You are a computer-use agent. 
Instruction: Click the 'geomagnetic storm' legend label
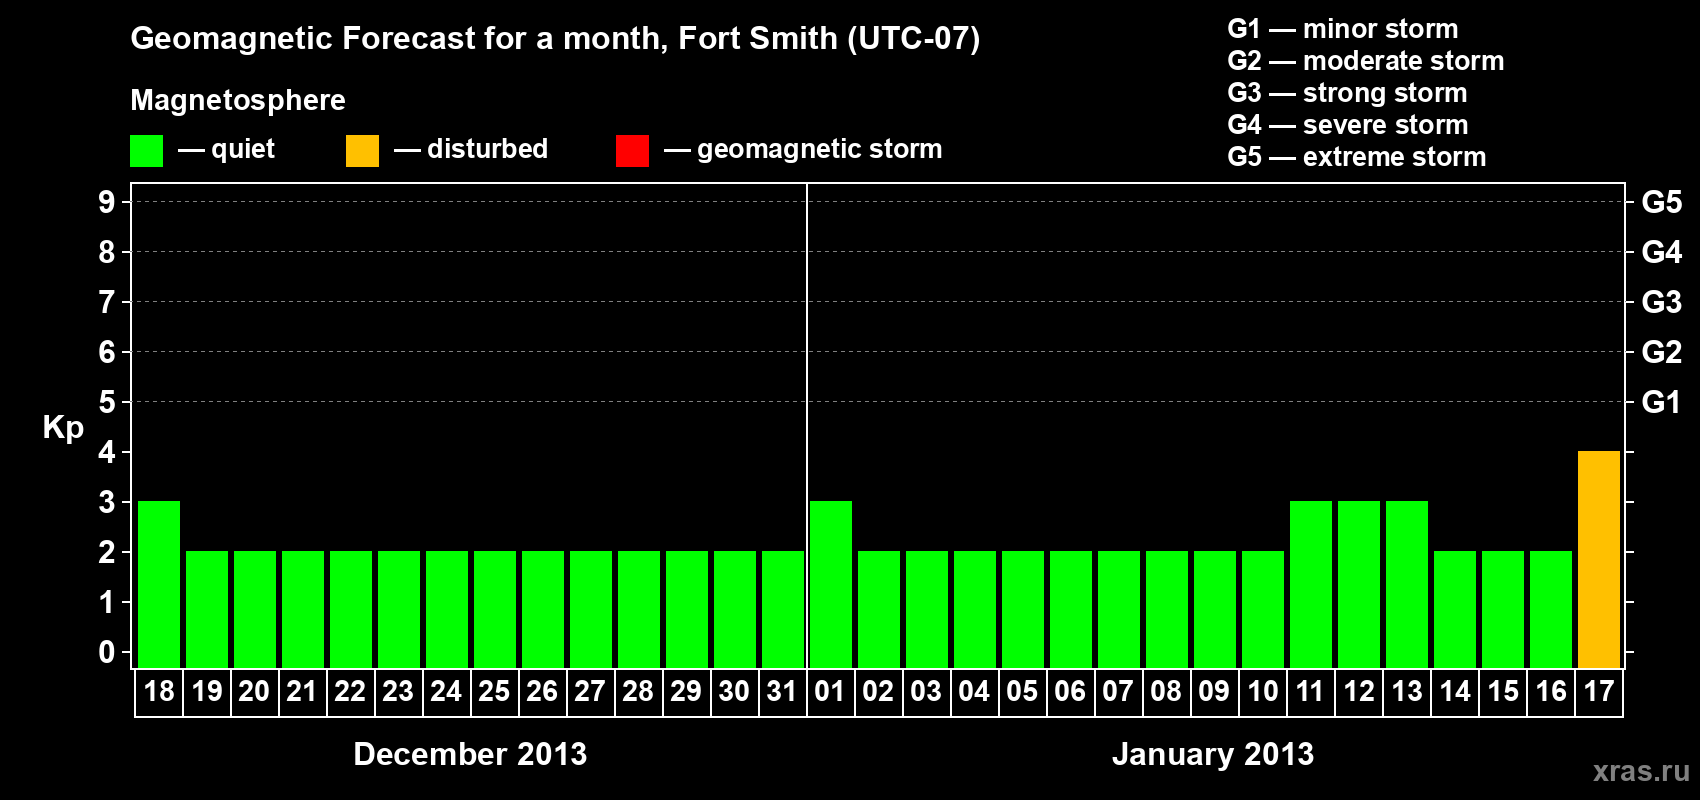click(820, 150)
